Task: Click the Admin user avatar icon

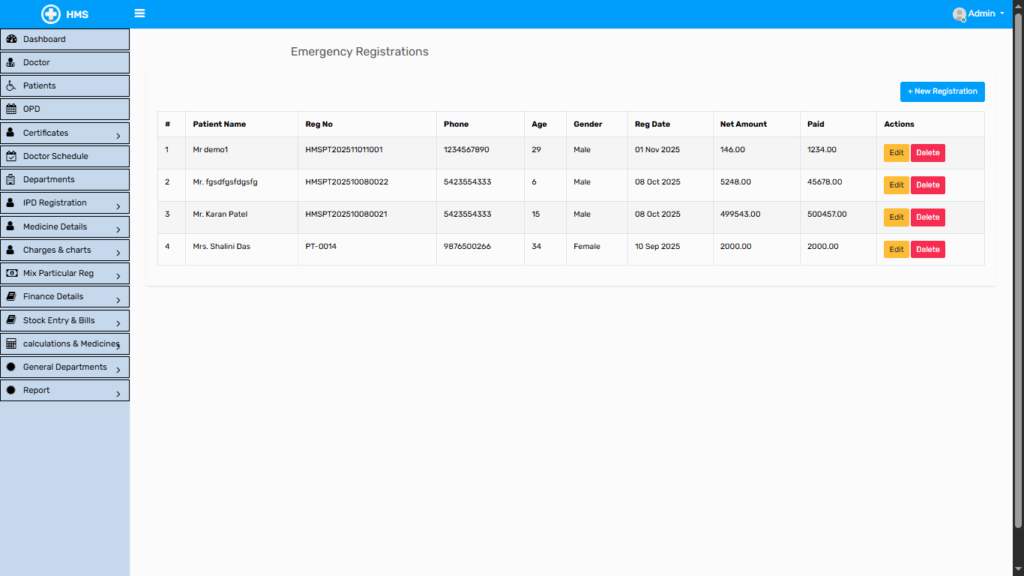Action: click(959, 14)
